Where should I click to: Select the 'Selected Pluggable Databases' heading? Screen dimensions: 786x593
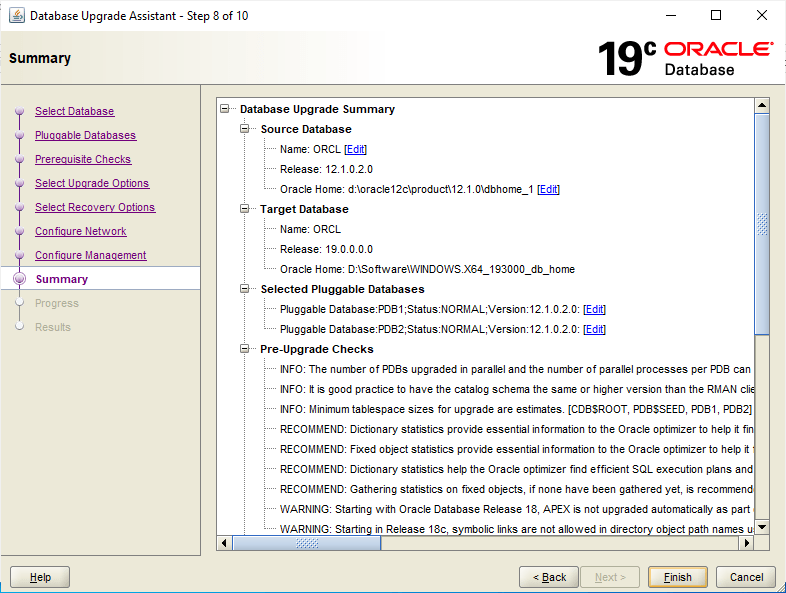click(x=342, y=289)
